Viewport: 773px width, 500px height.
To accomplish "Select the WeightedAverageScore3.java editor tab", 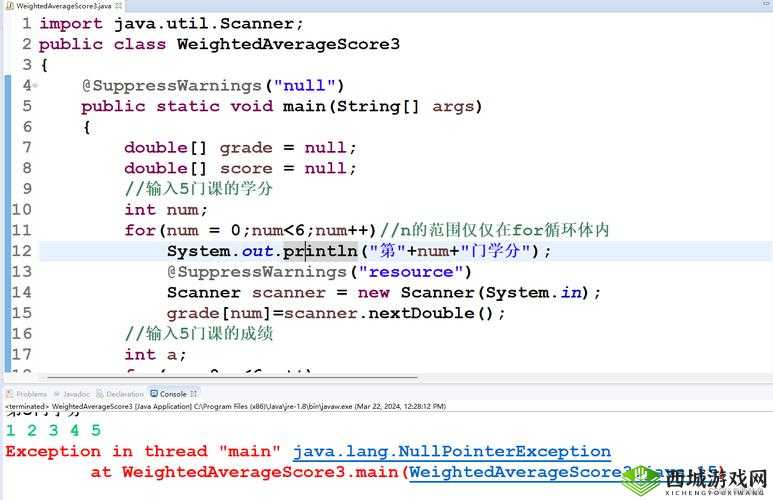I will tap(64, 6).
